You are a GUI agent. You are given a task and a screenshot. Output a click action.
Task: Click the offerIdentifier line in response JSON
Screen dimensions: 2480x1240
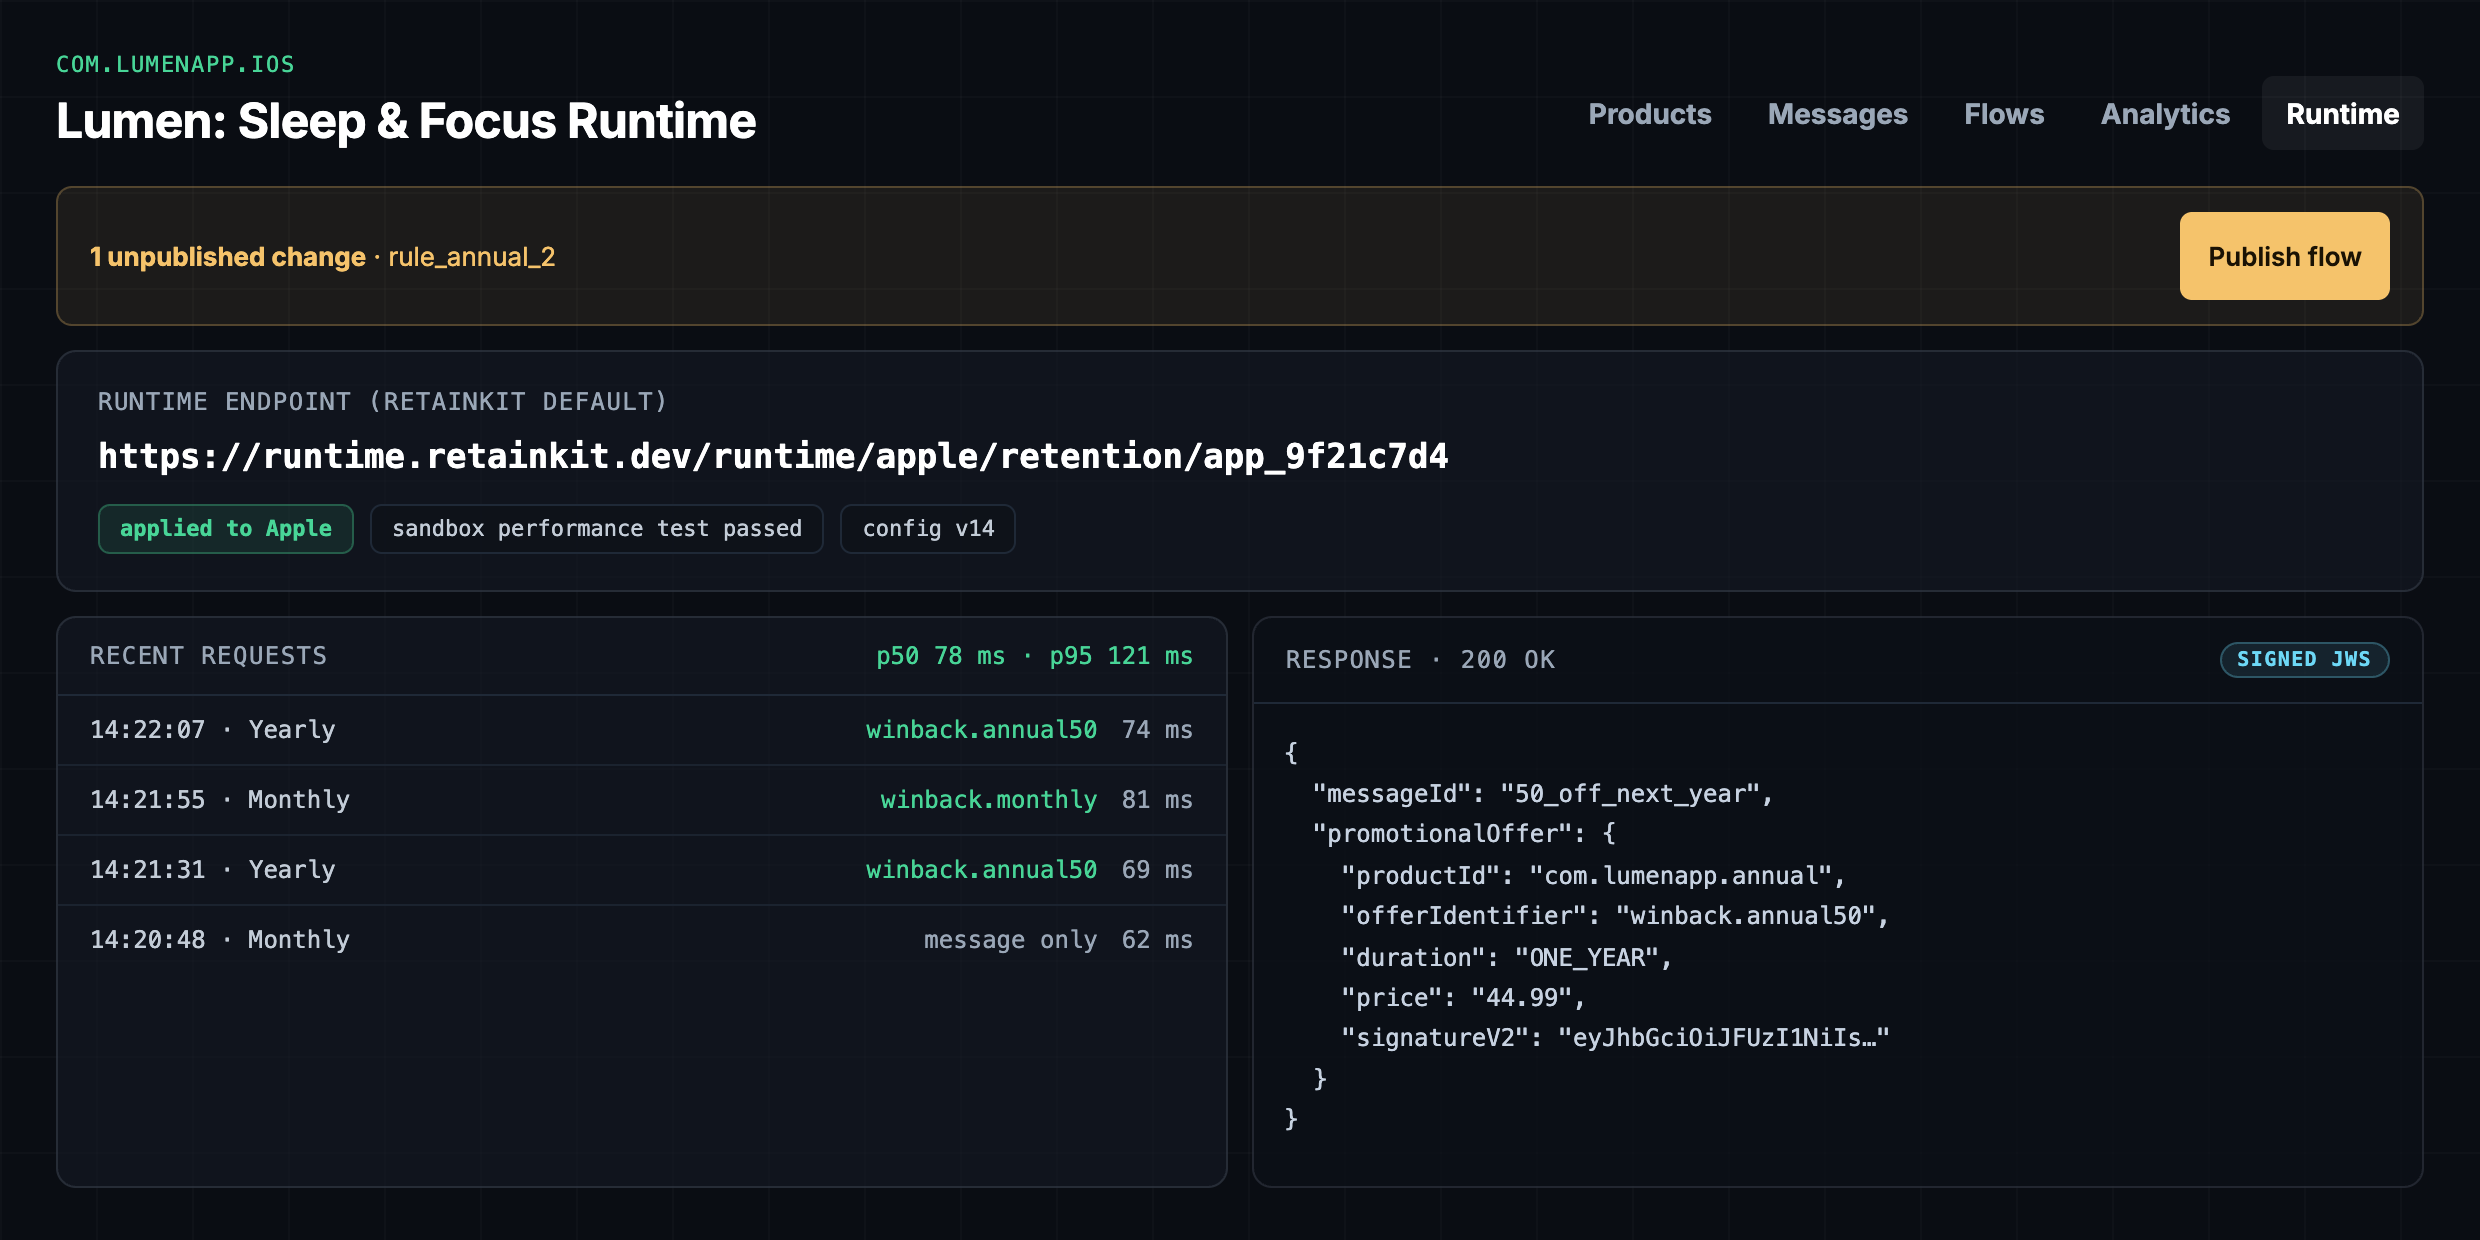[1614, 916]
